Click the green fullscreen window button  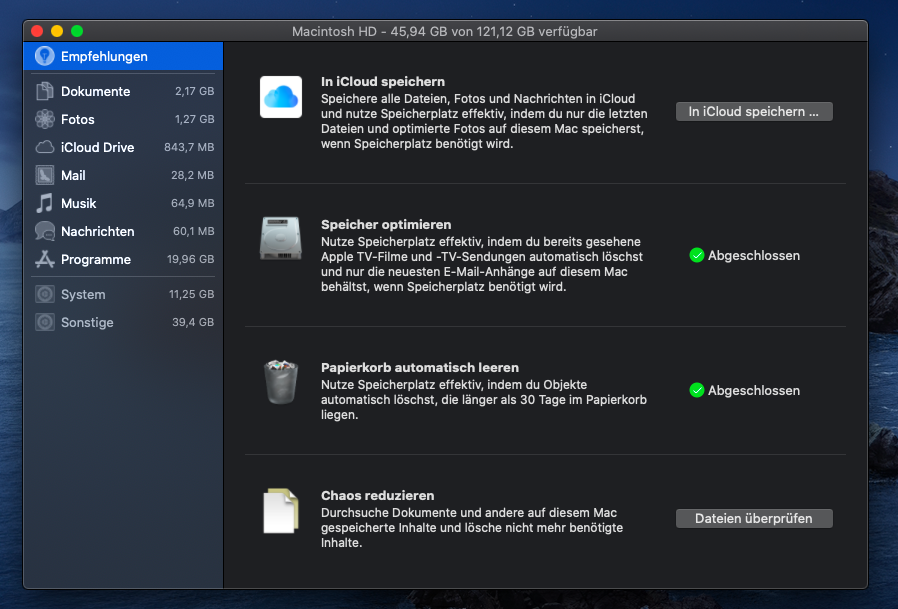click(77, 32)
